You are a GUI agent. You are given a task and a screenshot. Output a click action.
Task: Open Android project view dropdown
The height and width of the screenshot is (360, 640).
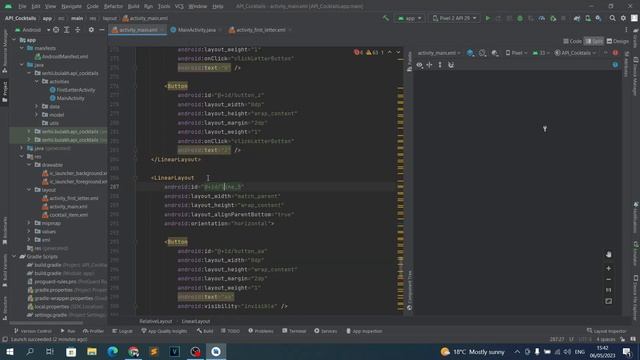pos(32,30)
